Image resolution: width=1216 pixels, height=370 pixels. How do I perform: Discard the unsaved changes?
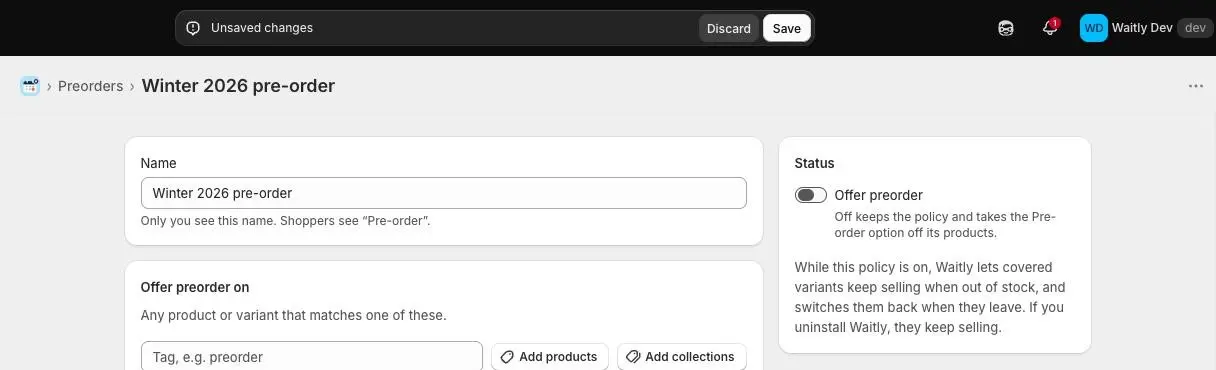[x=729, y=28]
